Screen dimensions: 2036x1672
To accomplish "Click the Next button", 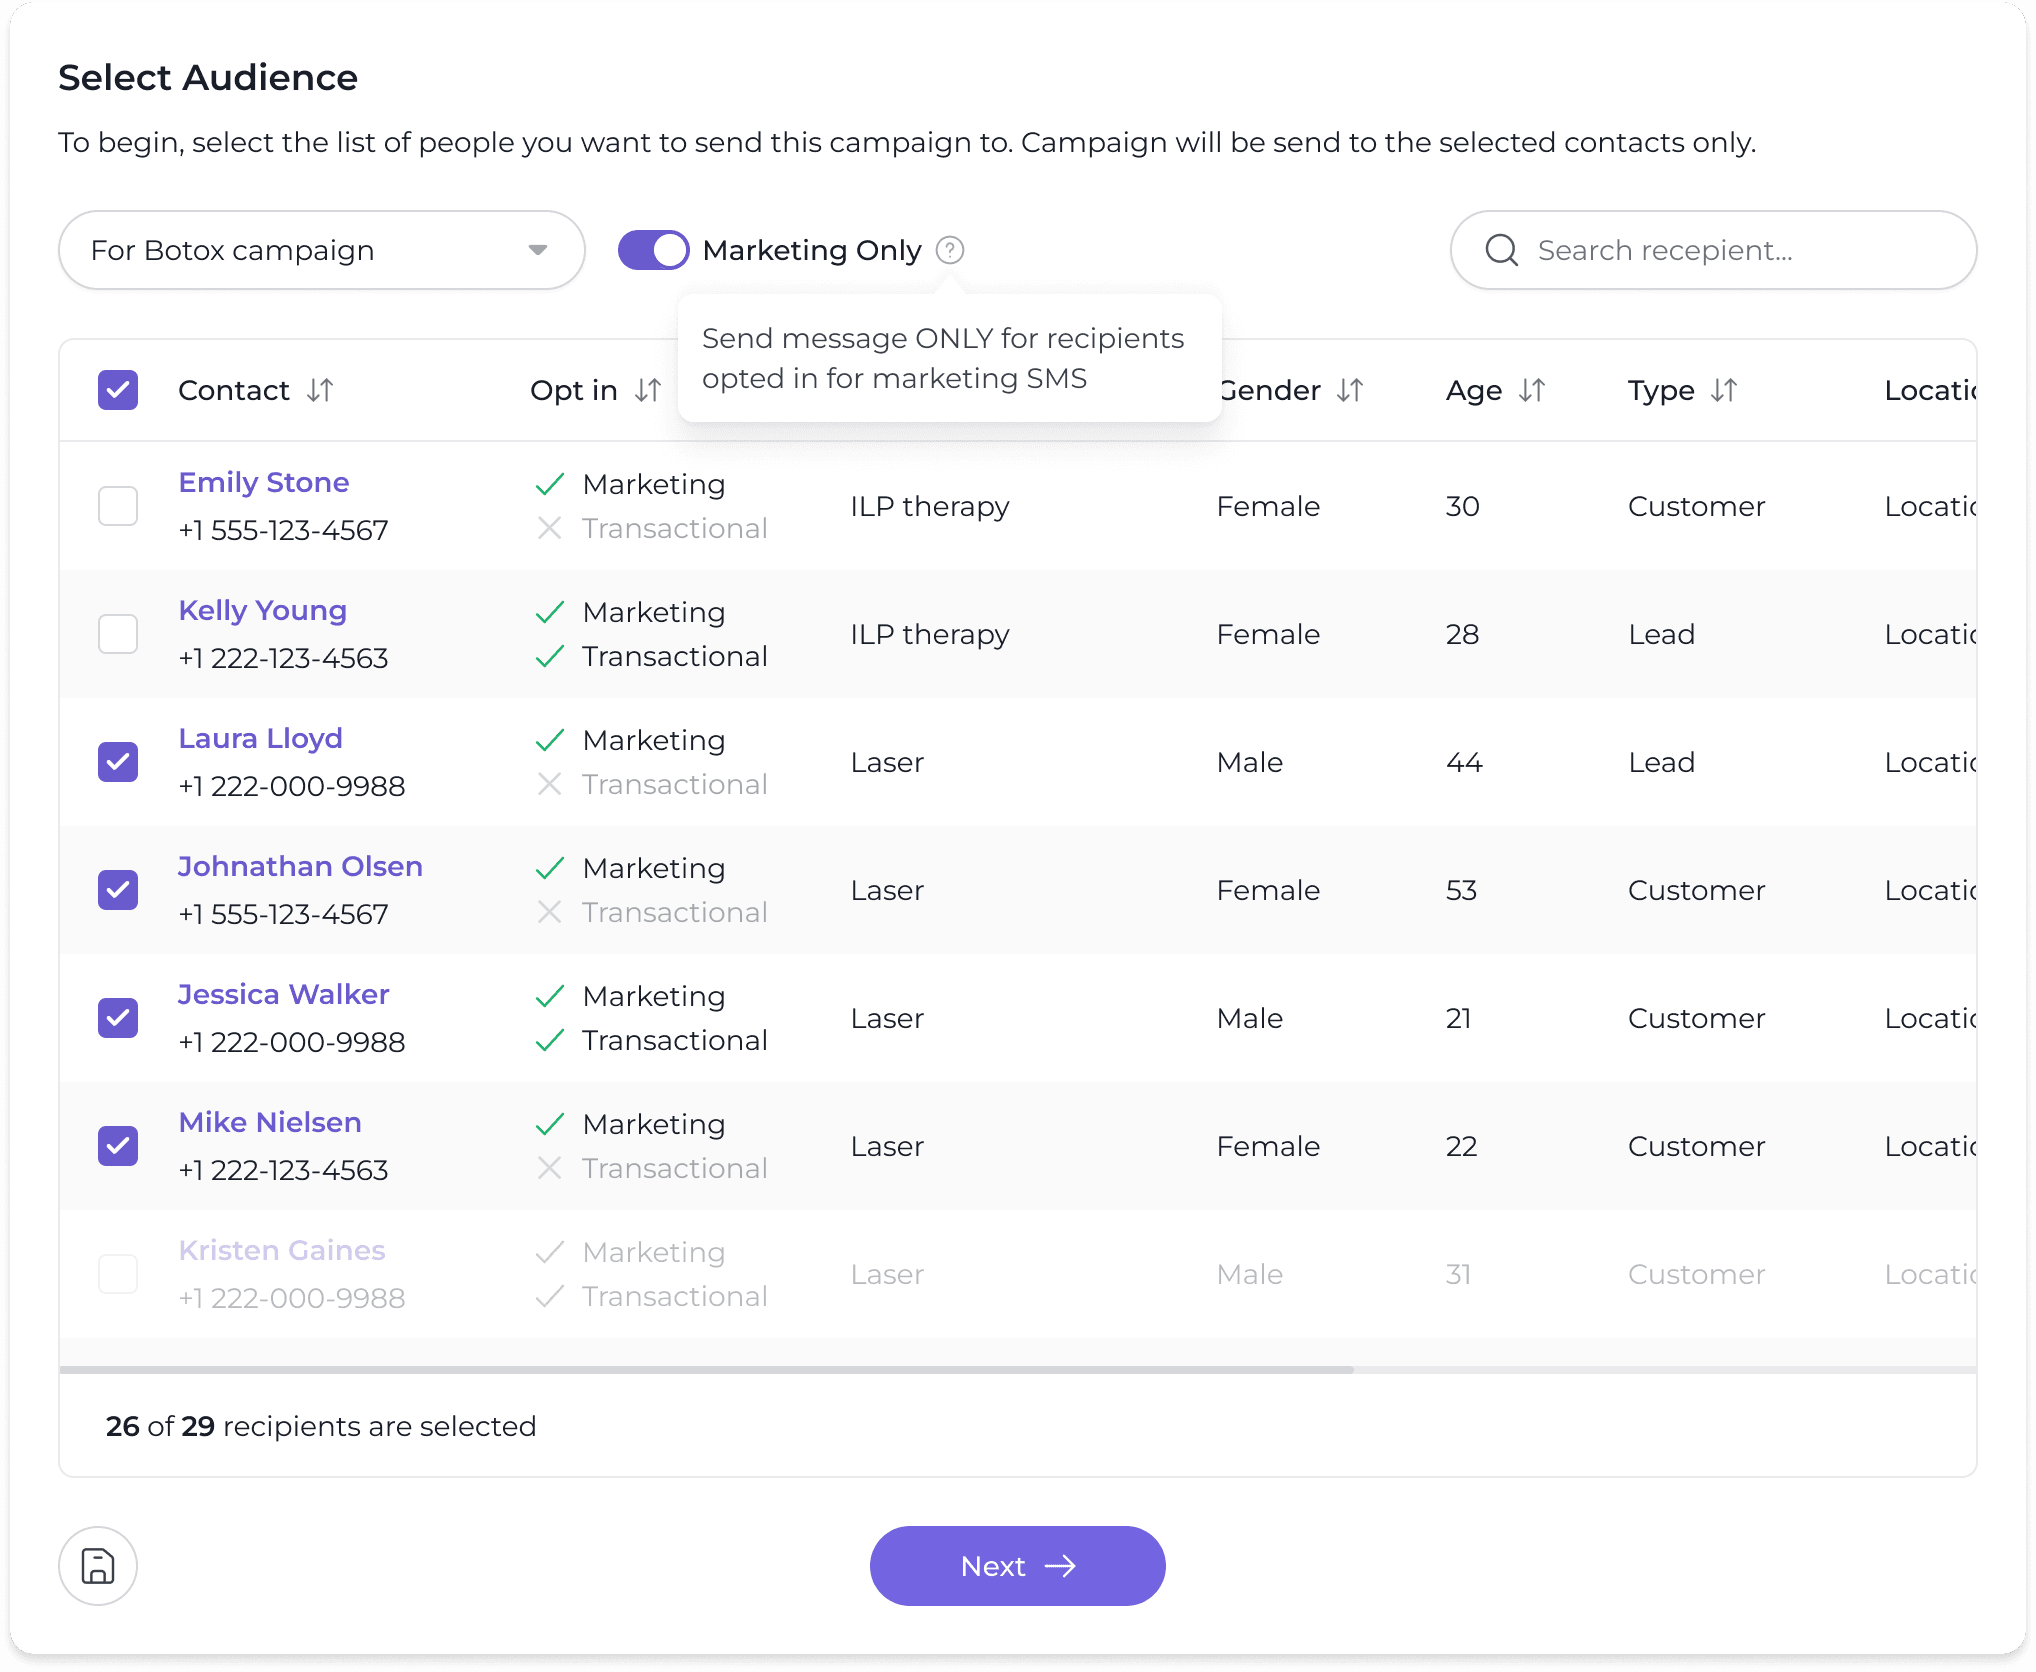I will pos(1017,1566).
